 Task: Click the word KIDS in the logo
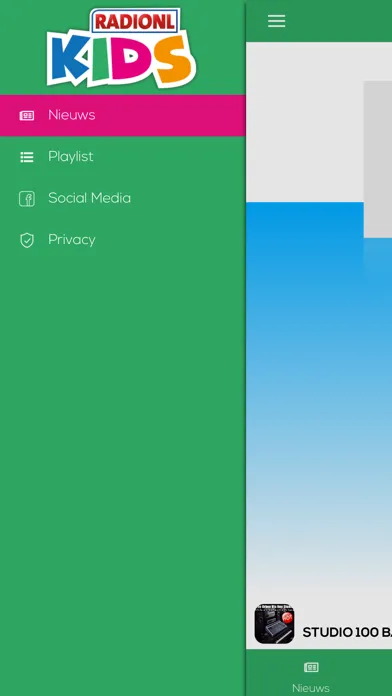[x=121, y=60]
